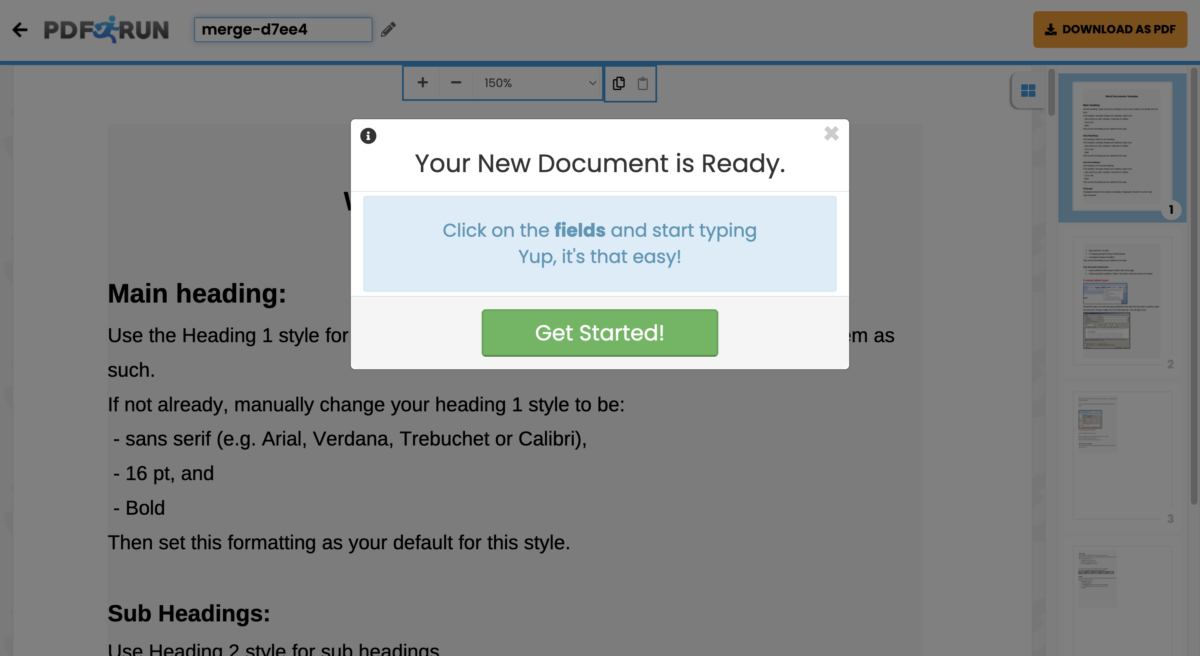Click the Download as PDF button
The image size is (1200, 656).
[1110, 30]
